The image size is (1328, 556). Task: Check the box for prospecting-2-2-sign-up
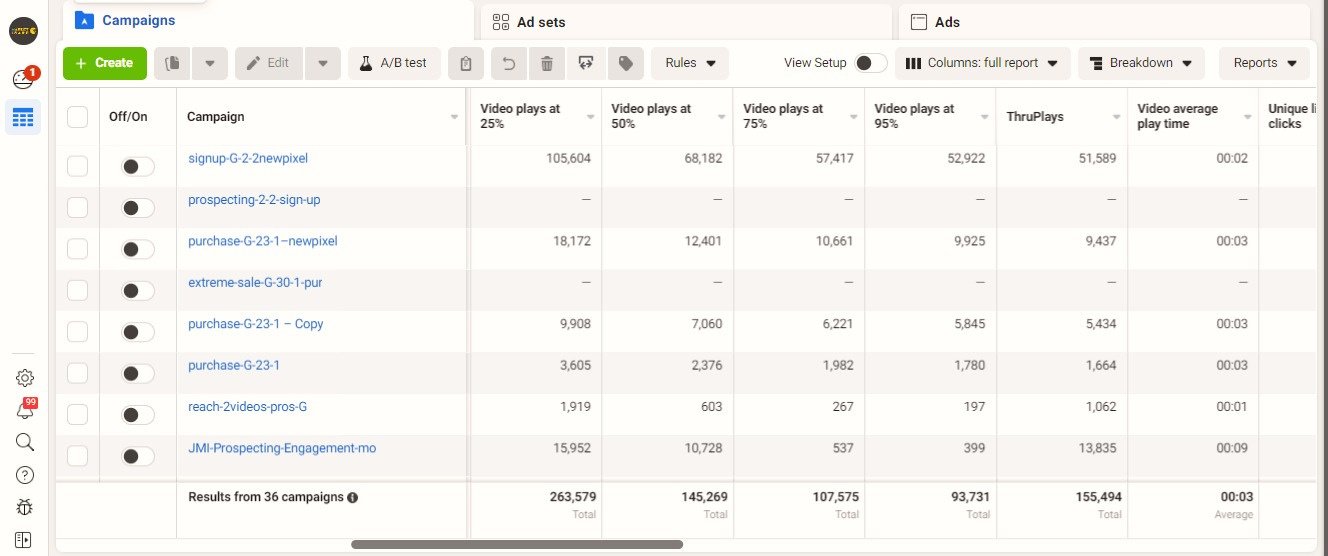click(77, 208)
